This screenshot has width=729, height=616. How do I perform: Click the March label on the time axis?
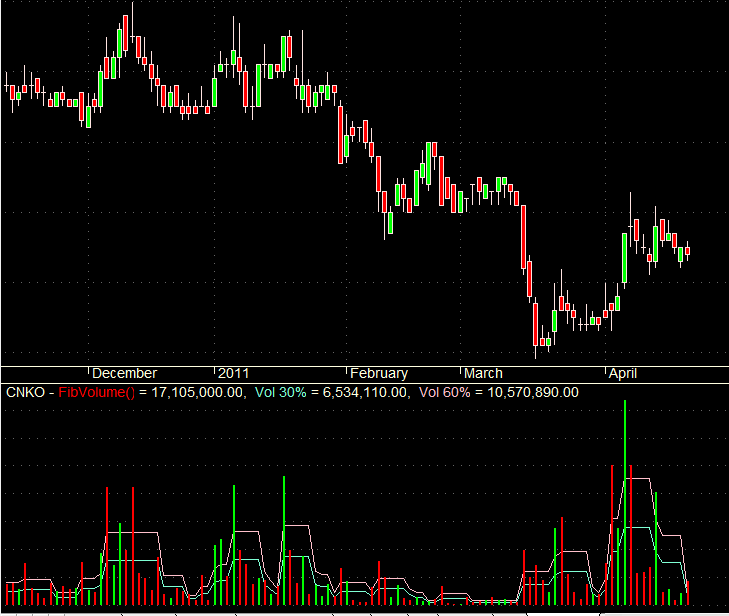(483, 373)
